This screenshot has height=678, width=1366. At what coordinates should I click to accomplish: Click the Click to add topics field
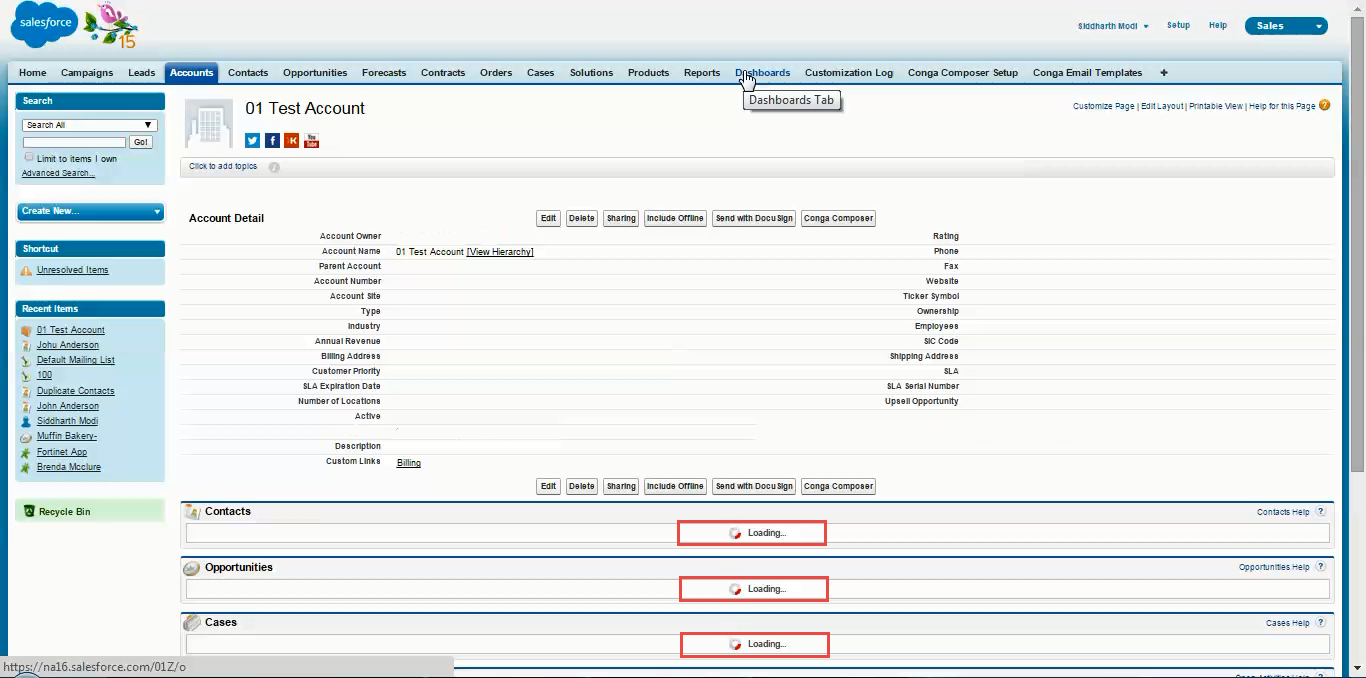pyautogui.click(x=222, y=166)
